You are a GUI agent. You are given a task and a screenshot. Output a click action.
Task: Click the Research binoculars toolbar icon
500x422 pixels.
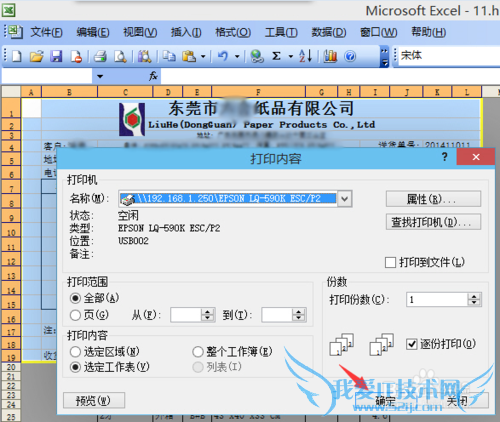point(144,56)
